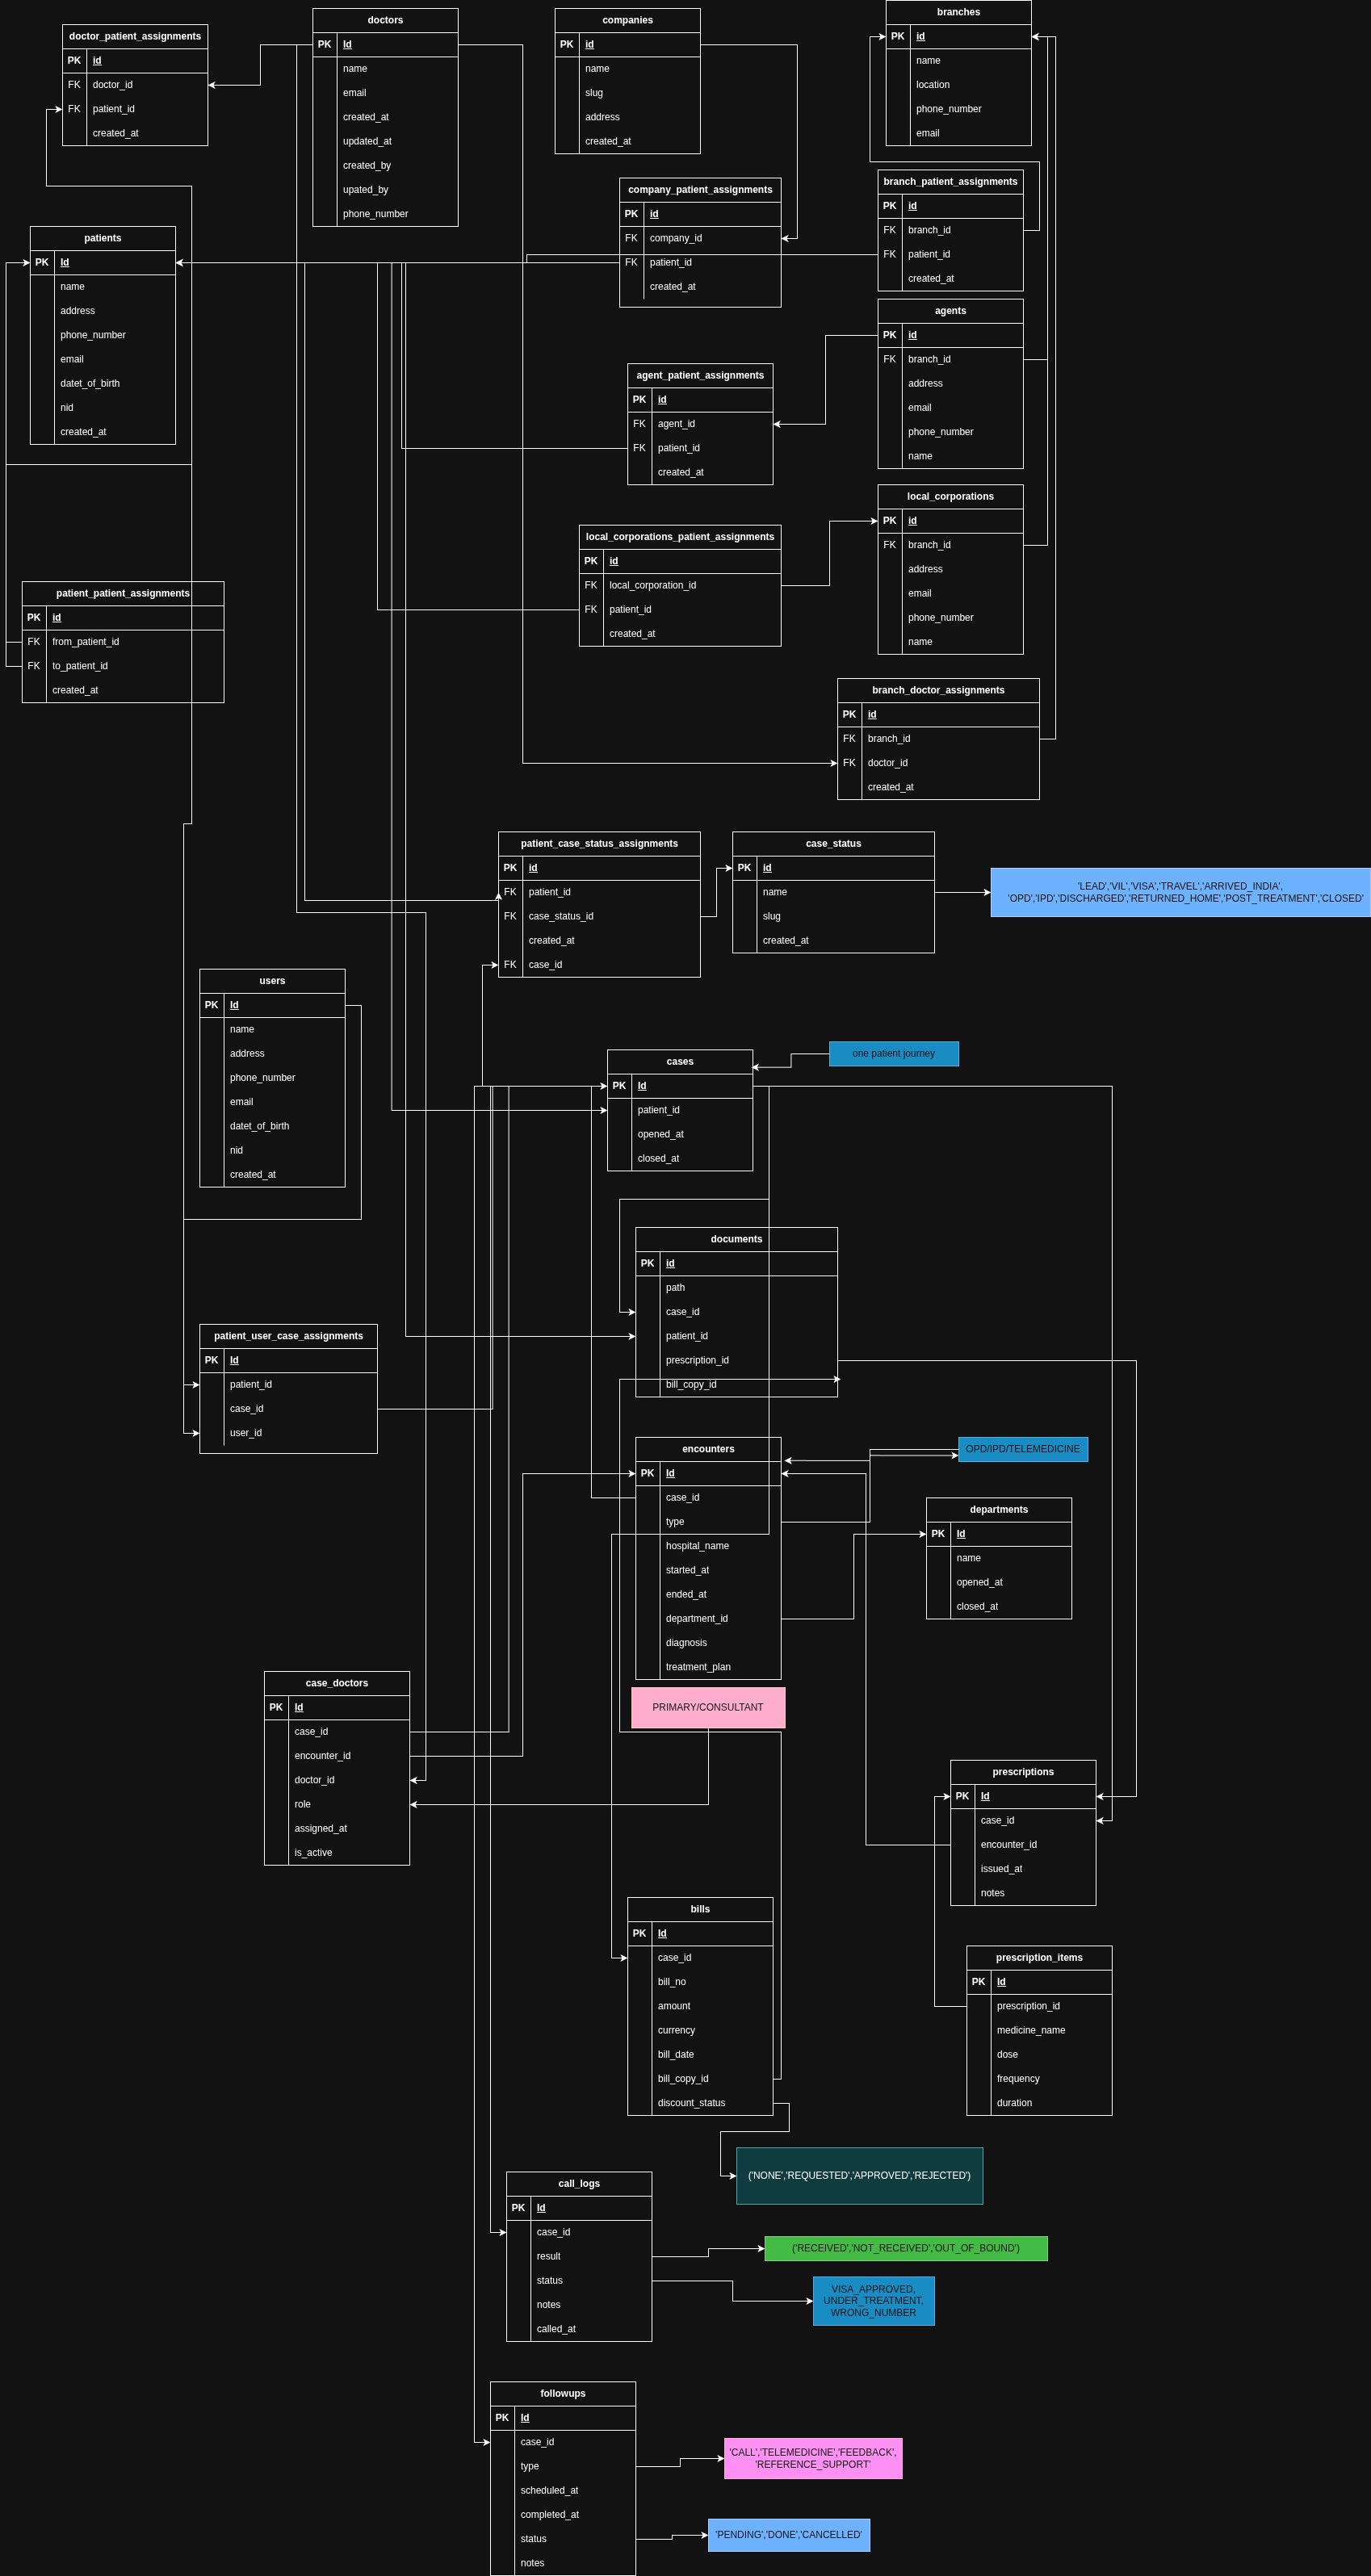Click the 'one patient journey' note

[x=893, y=1053]
